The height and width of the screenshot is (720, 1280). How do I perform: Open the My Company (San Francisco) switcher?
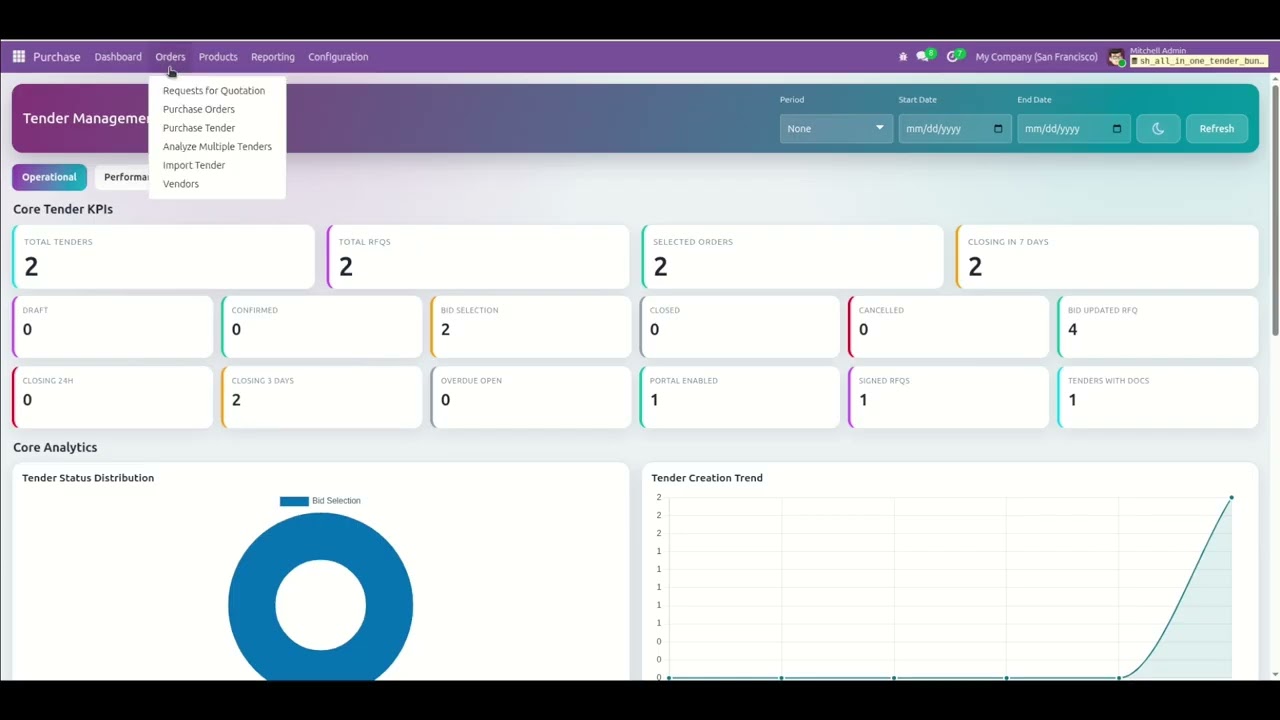point(1036,57)
